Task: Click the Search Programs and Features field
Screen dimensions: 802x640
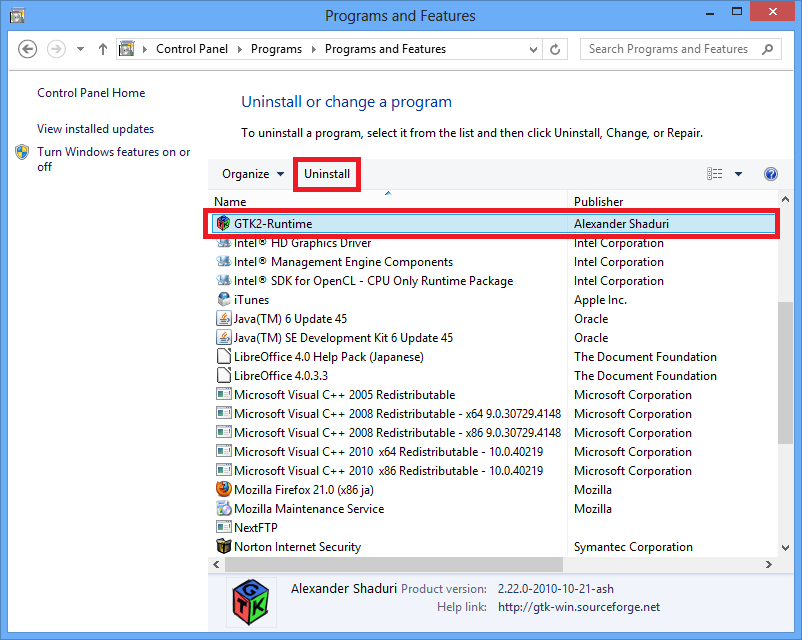Action: 668,49
